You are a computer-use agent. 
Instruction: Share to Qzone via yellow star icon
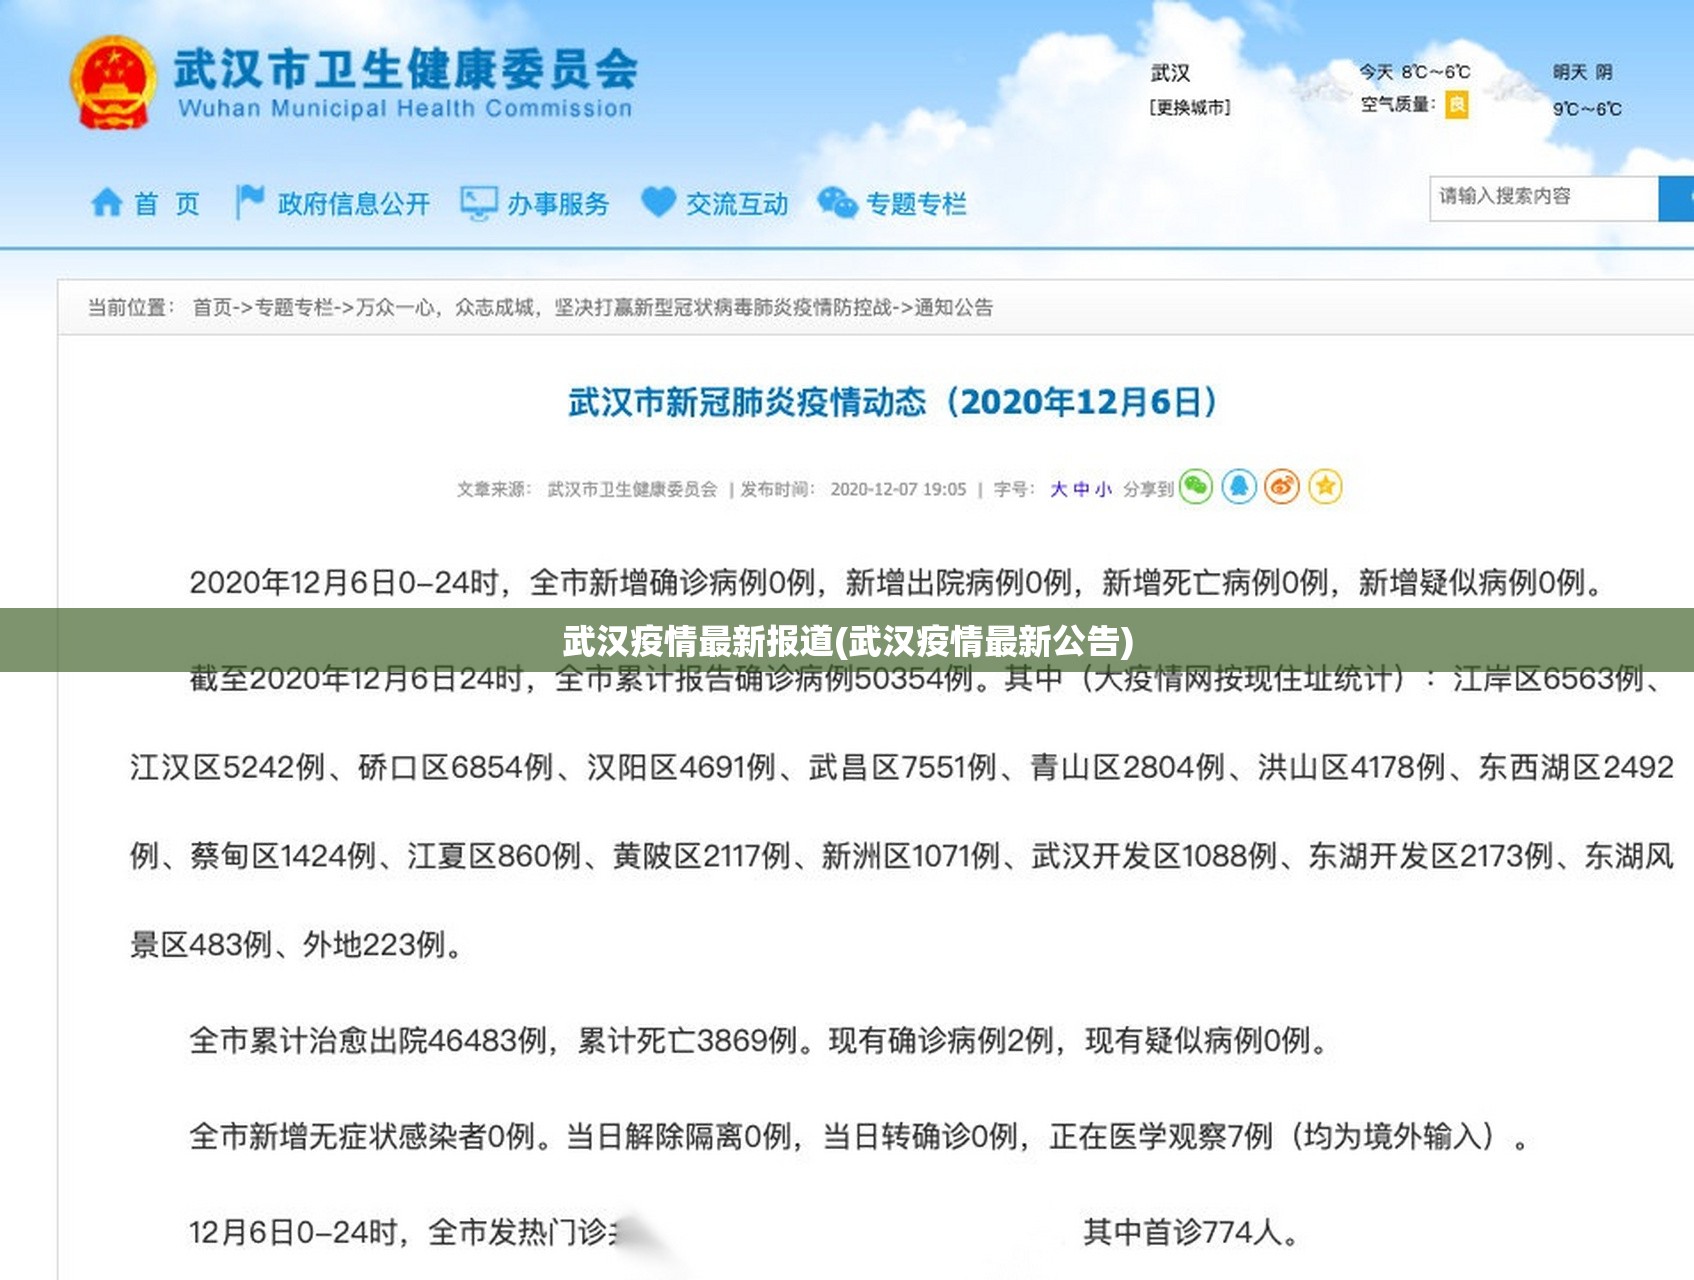coord(1325,487)
